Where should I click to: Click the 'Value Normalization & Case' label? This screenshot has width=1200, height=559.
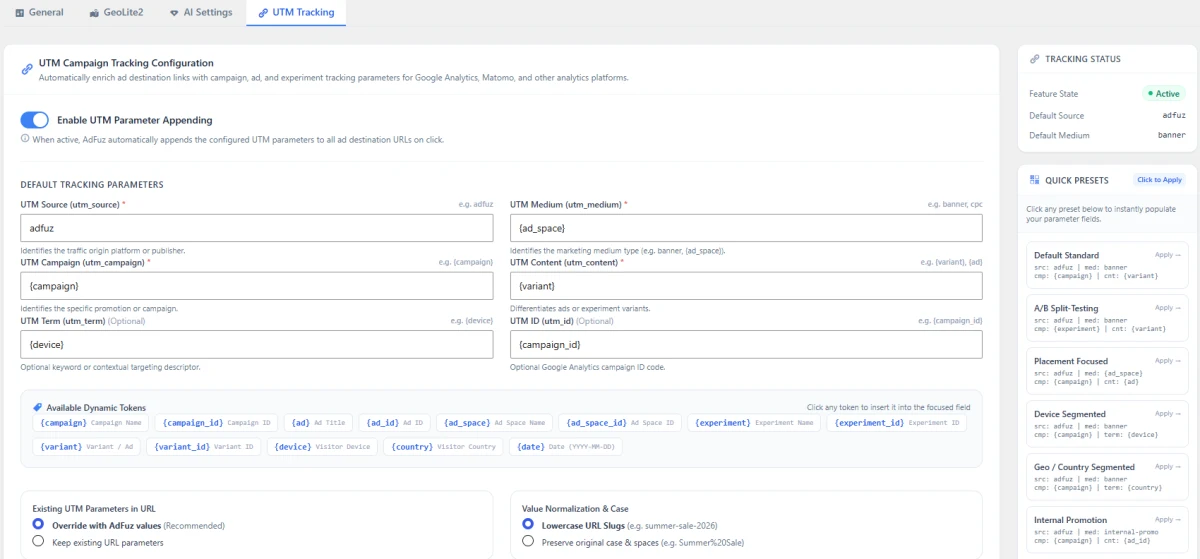point(575,509)
